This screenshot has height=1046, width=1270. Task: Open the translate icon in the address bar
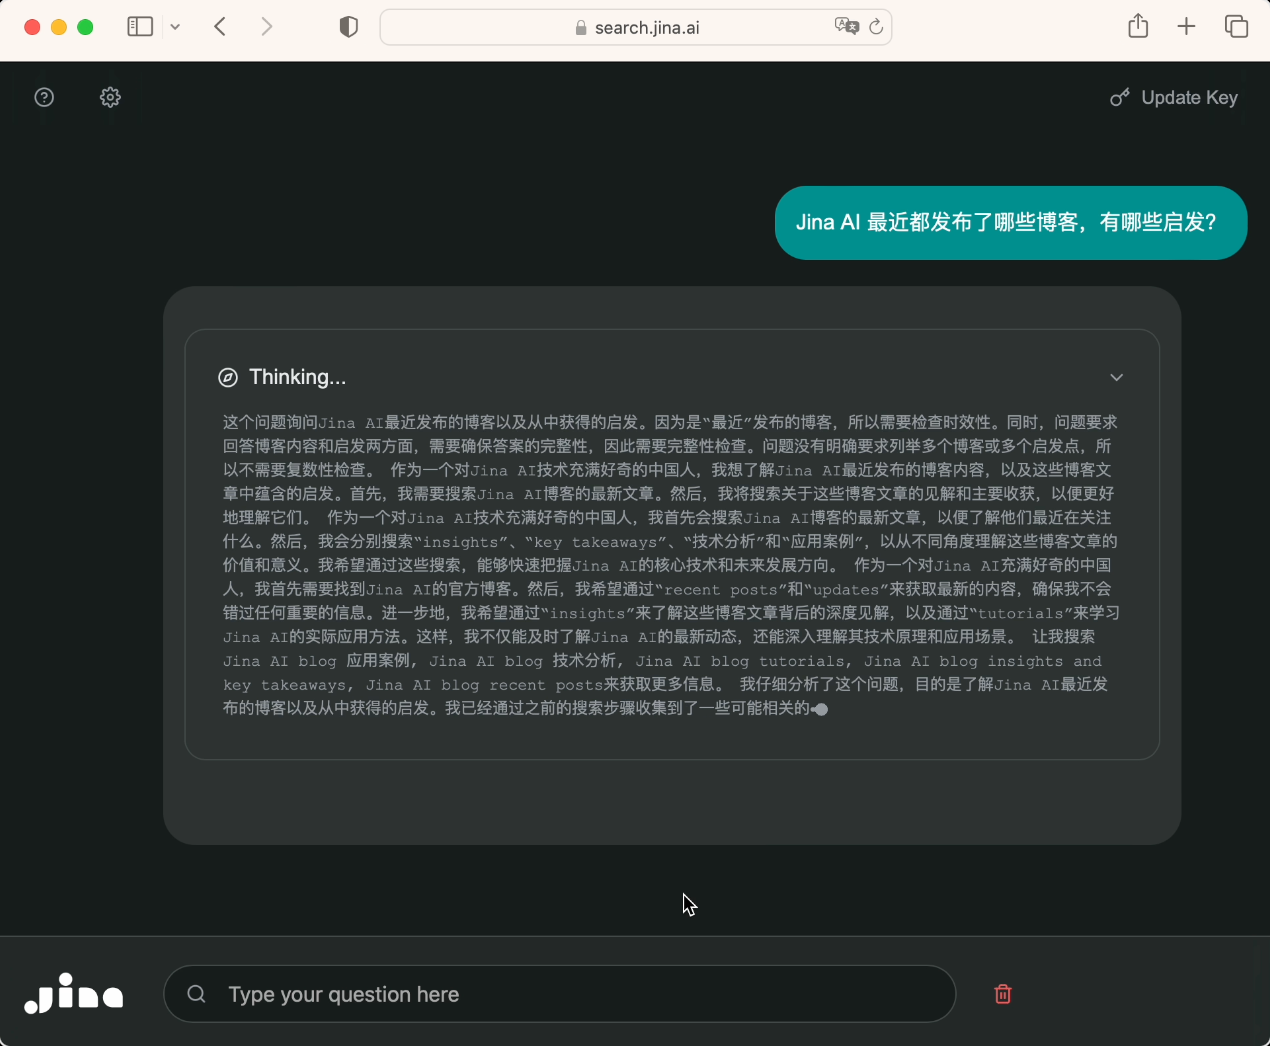tap(848, 27)
